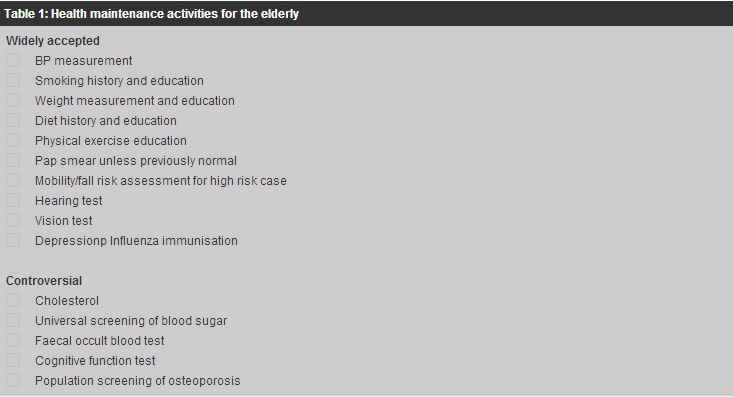Check Pap smear unless previously normal
The height and width of the screenshot is (397, 733).
(x=13, y=160)
